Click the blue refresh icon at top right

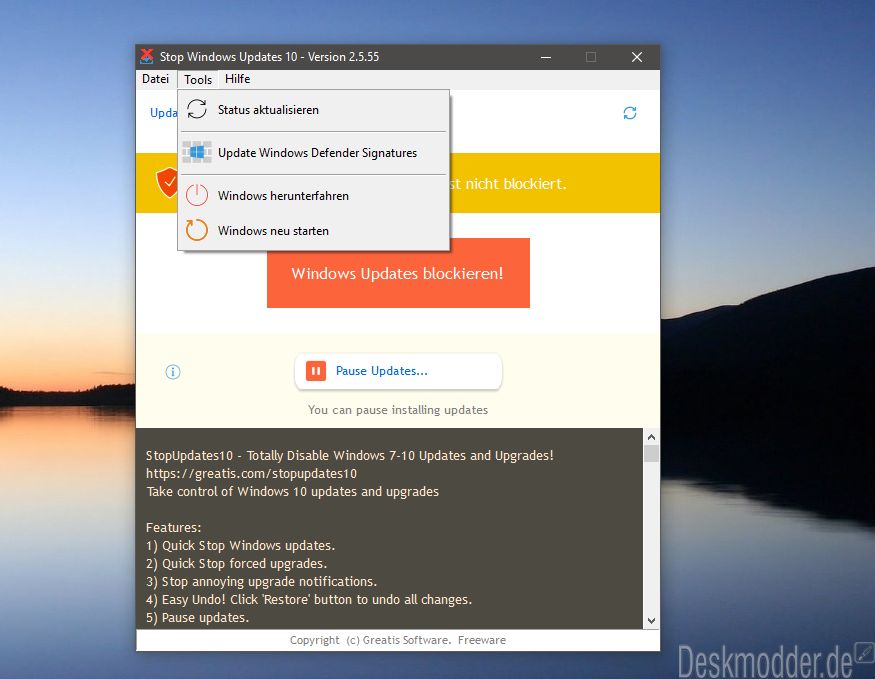pos(630,113)
